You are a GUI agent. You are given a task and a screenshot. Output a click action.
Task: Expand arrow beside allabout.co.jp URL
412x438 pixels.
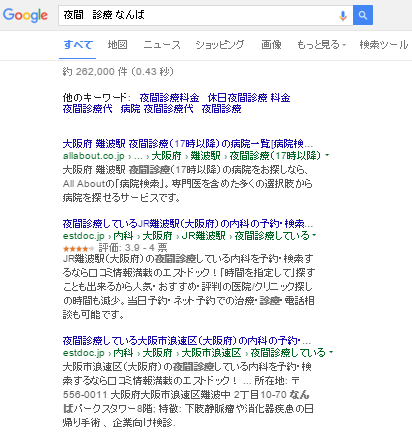pos(327,155)
